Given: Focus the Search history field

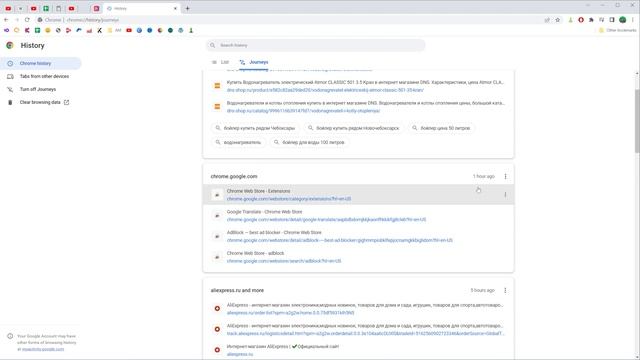Looking at the screenshot, I should (316, 45).
